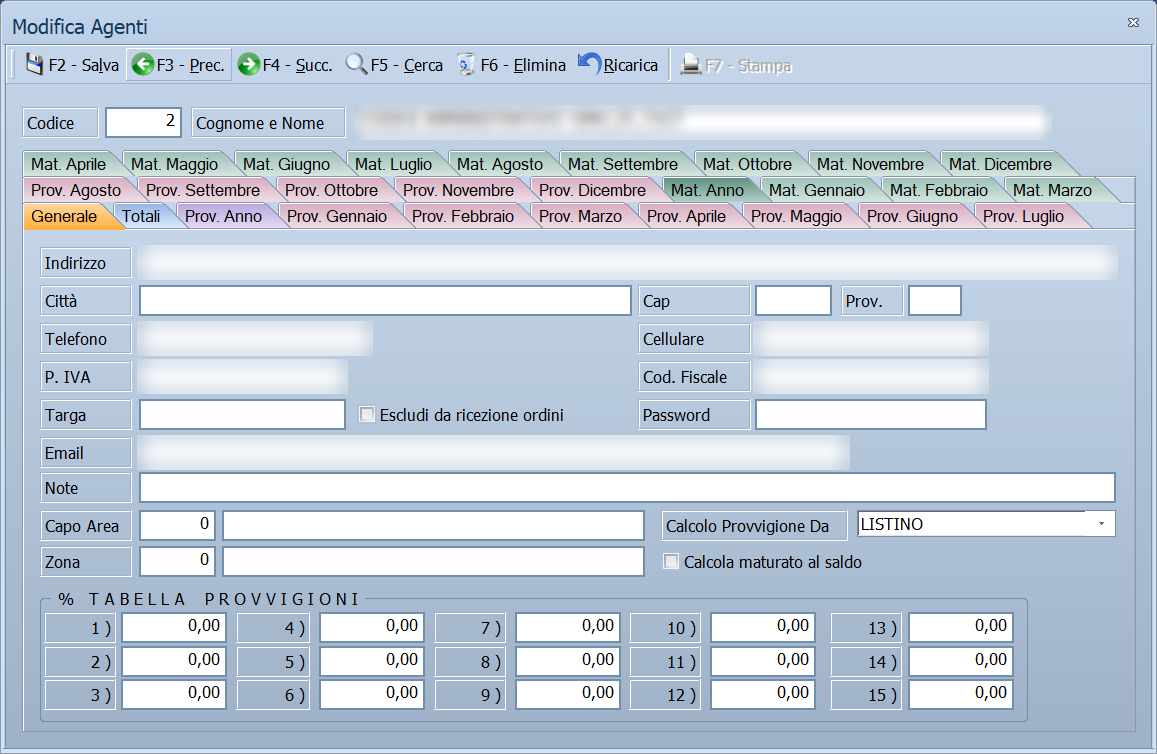Go to the Prov. Gennaio tab

(x=336, y=216)
